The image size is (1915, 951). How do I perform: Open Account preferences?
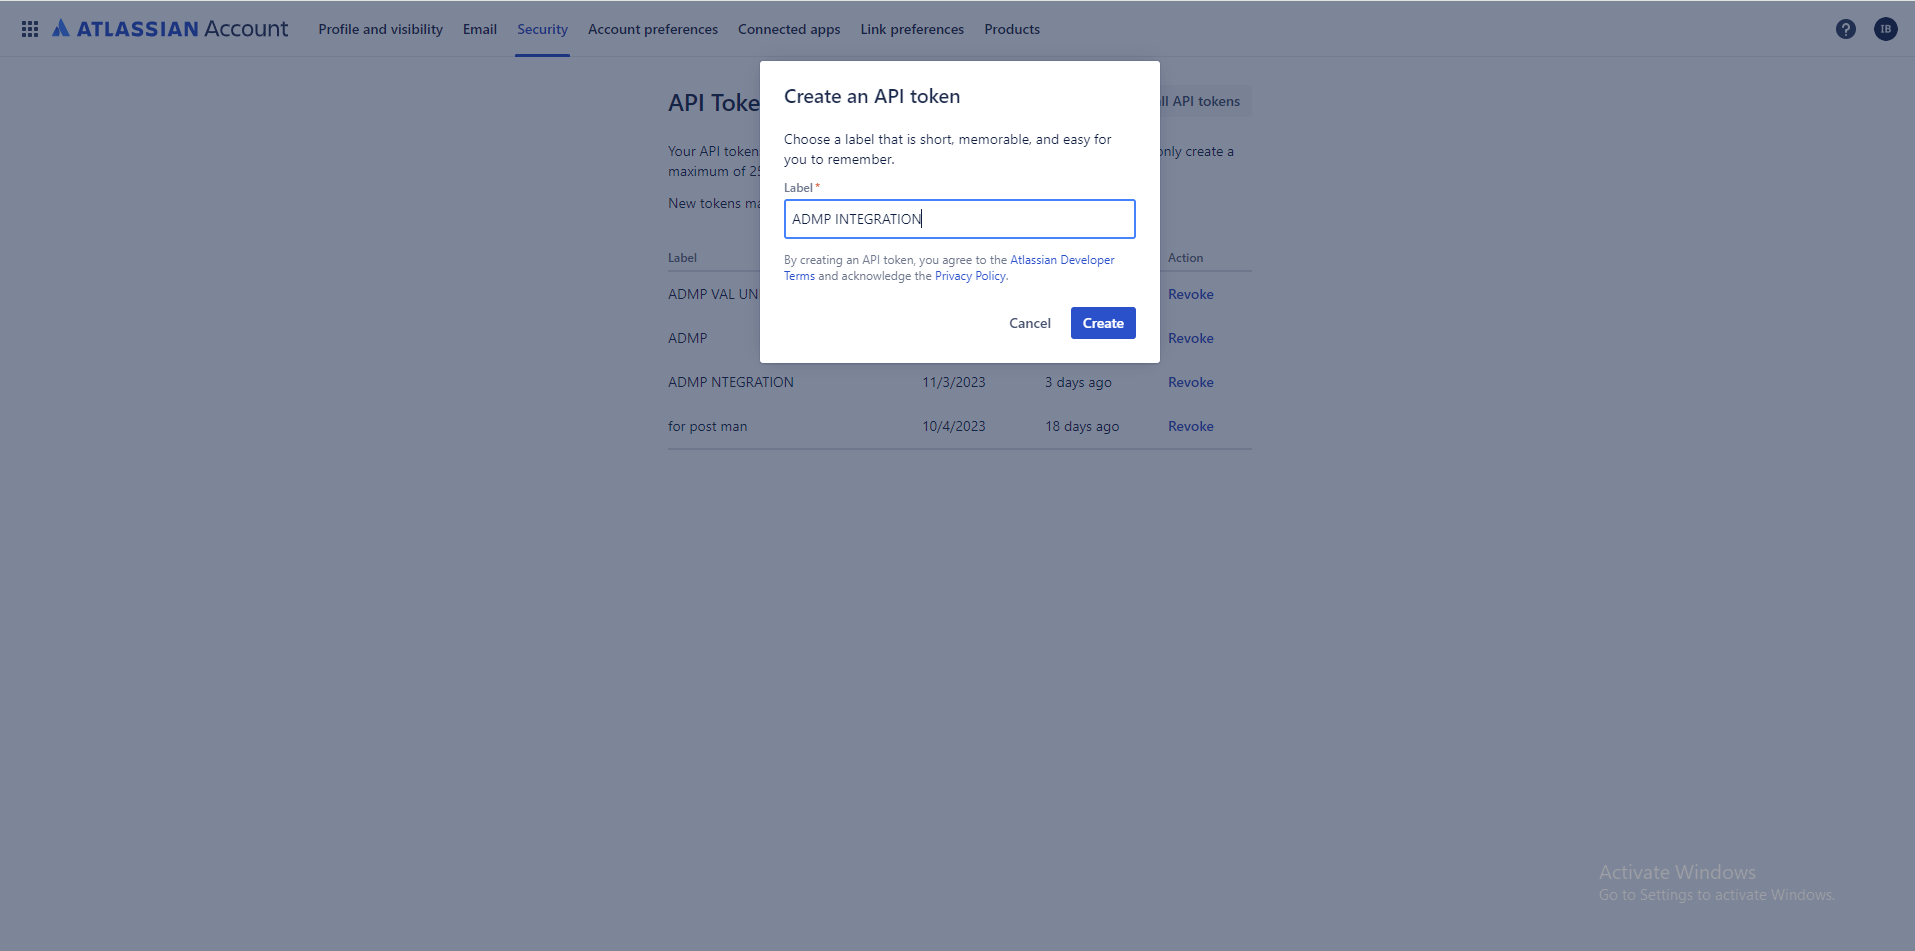pyautogui.click(x=652, y=29)
